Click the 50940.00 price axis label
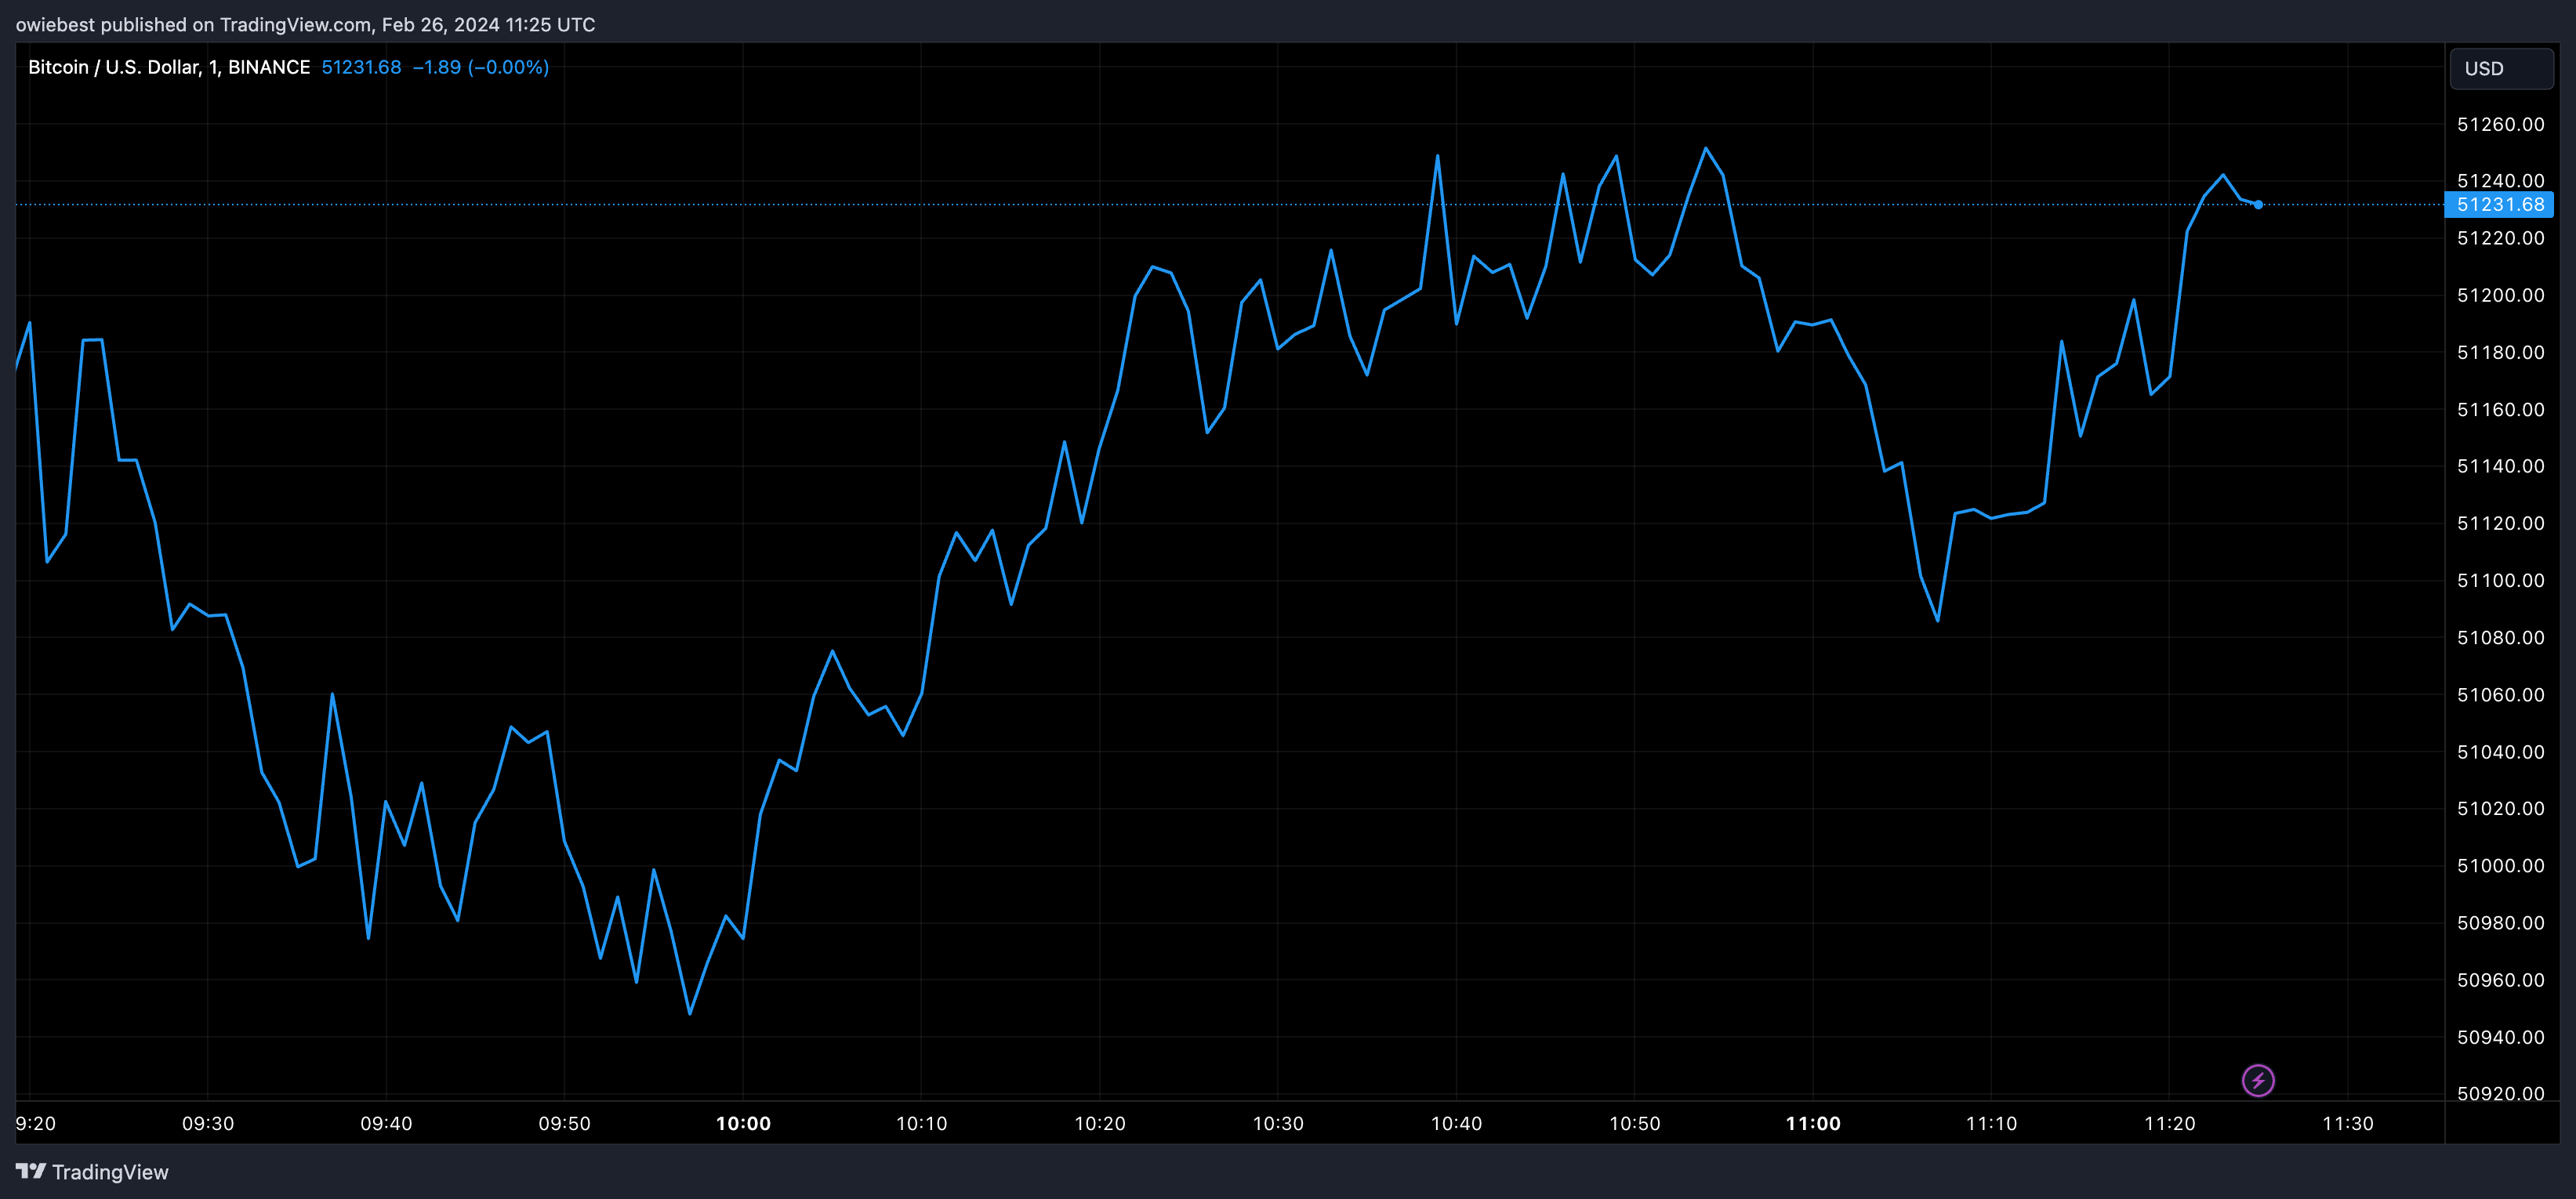The image size is (2576, 1199). click(x=2500, y=1037)
